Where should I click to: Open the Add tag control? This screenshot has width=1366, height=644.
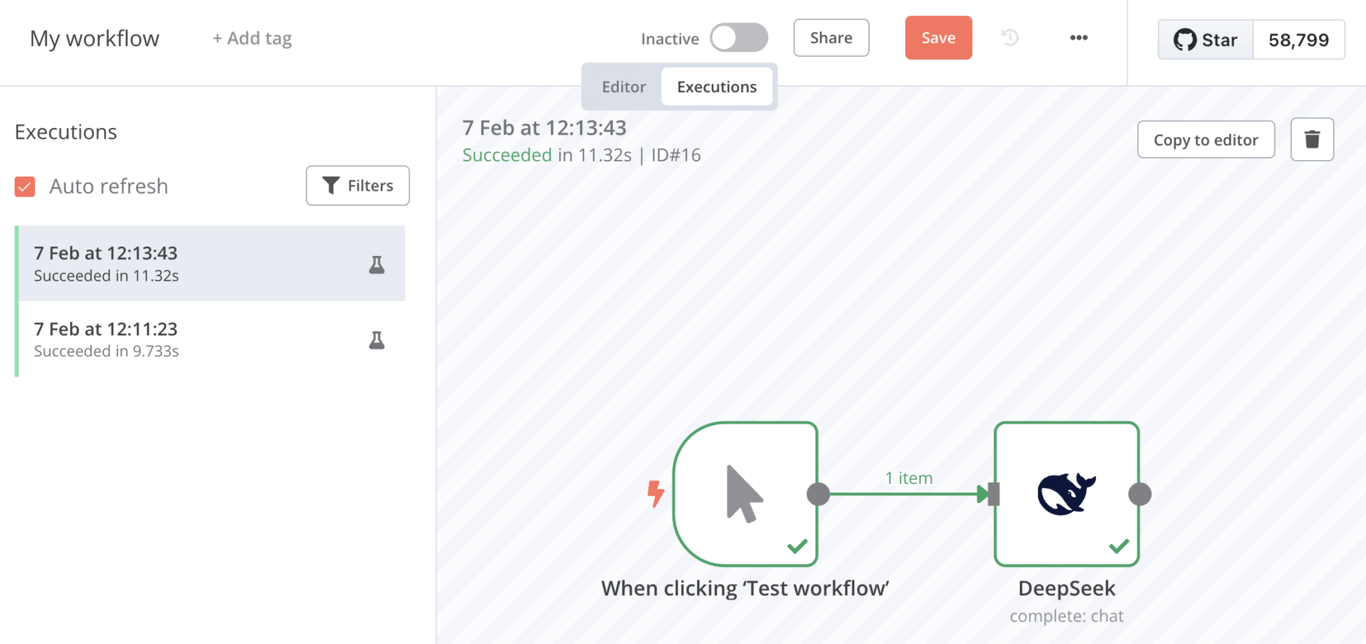250,38
